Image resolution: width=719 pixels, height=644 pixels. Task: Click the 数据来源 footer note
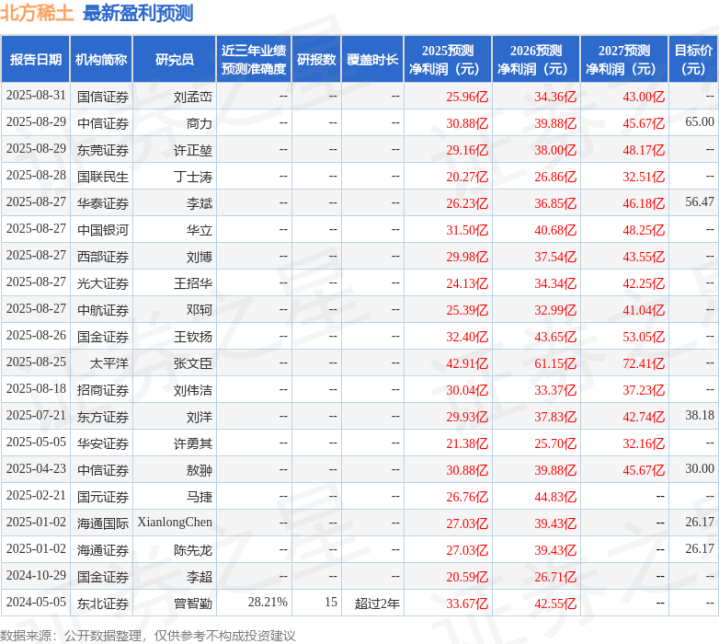point(148,635)
